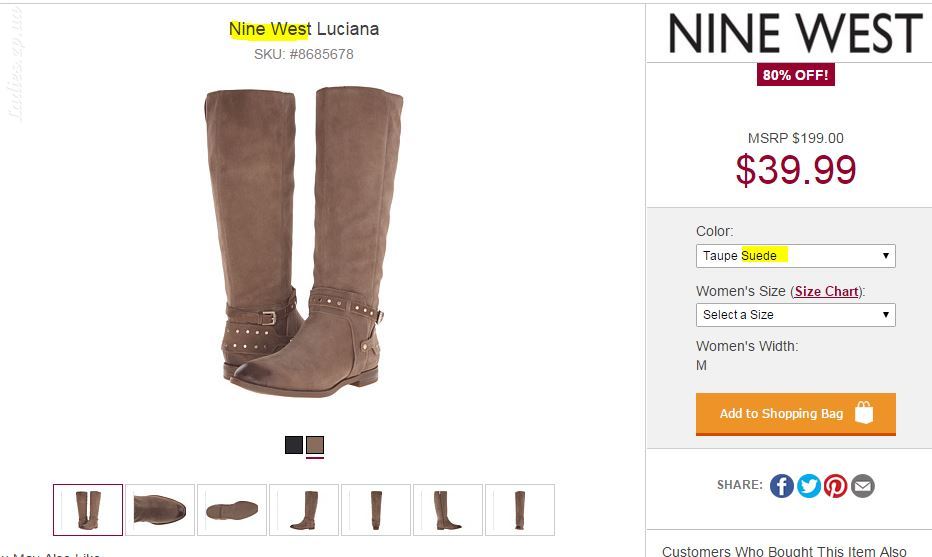Choose the black color swatch

click(x=294, y=445)
